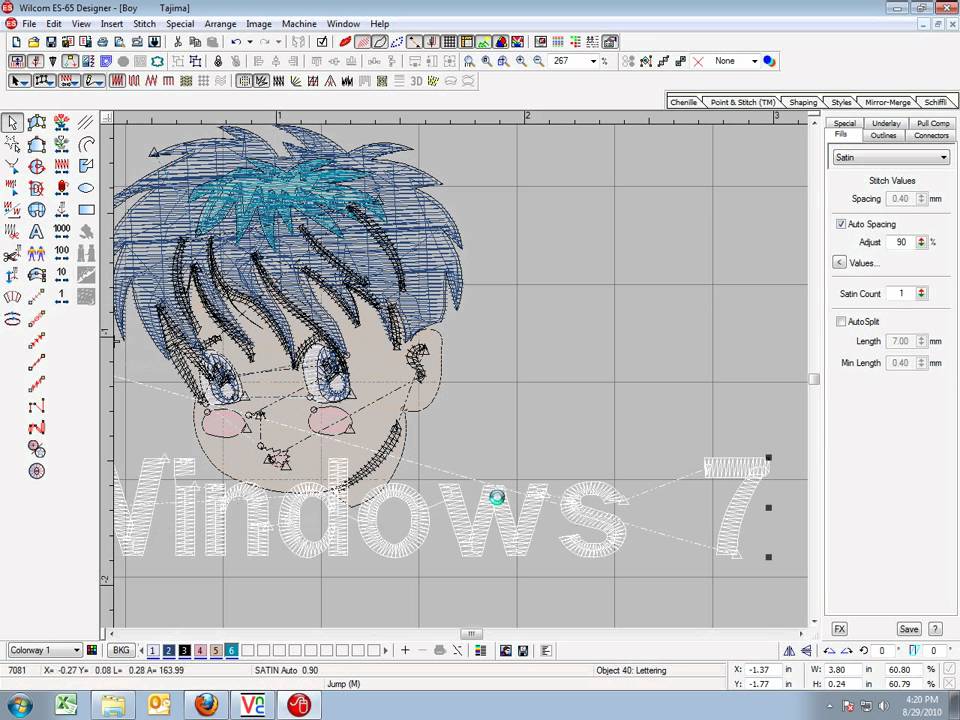Screen dimensions: 960x720
Task: Select the Lettering A tool
Action: [x=37, y=231]
